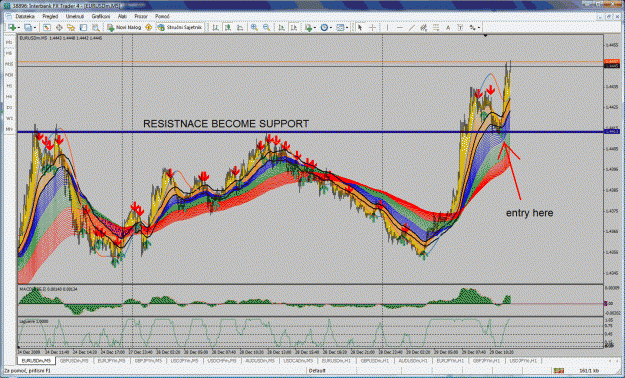
Task: Expand the Profiles dropdown arrow
Action: (35, 28)
